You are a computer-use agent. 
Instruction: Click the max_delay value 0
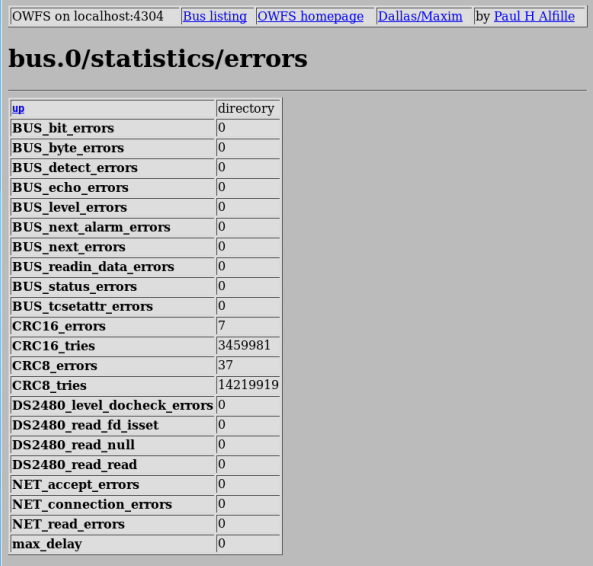pos(222,543)
